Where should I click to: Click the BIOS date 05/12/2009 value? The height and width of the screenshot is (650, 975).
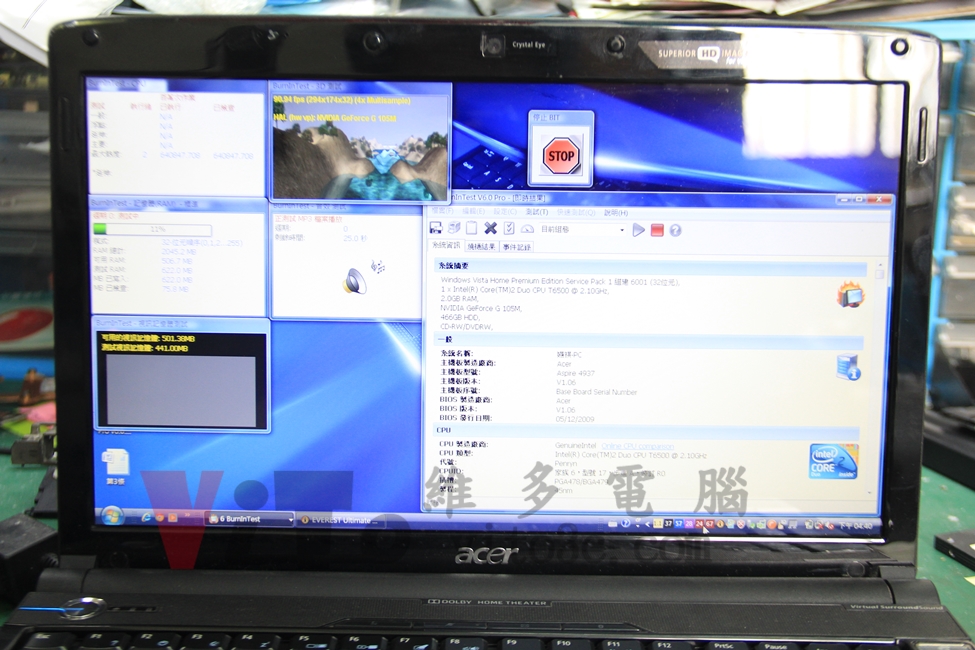pyautogui.click(x=575, y=419)
